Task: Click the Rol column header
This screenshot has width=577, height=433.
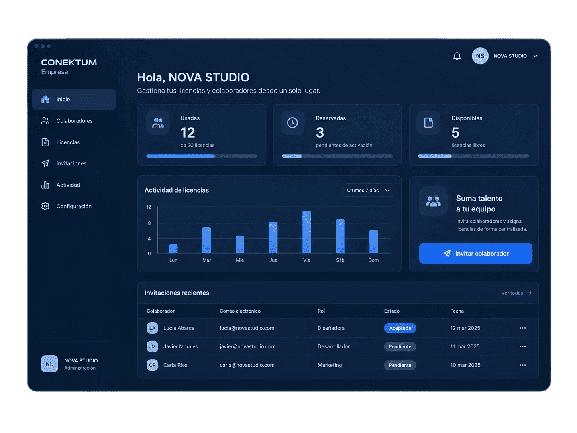Action: [321, 311]
